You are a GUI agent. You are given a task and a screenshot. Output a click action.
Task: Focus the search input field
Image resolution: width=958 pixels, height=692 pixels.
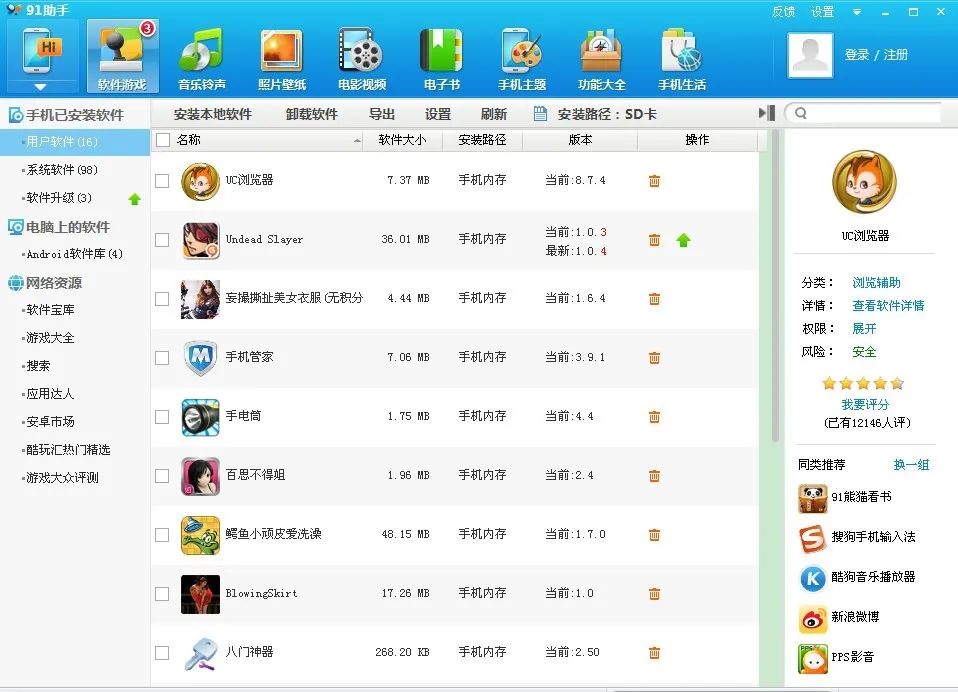pyautogui.click(x=863, y=113)
